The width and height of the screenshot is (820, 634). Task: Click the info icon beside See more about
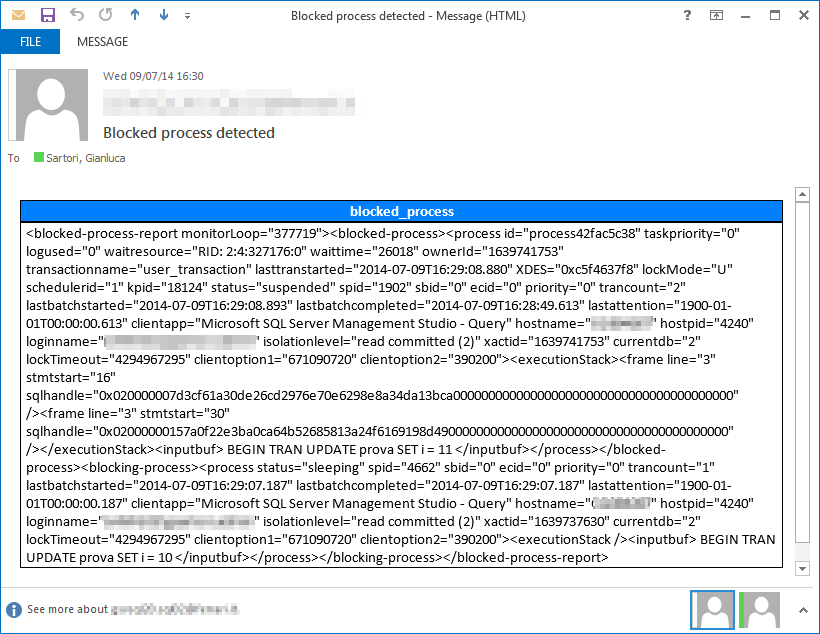coord(14,609)
